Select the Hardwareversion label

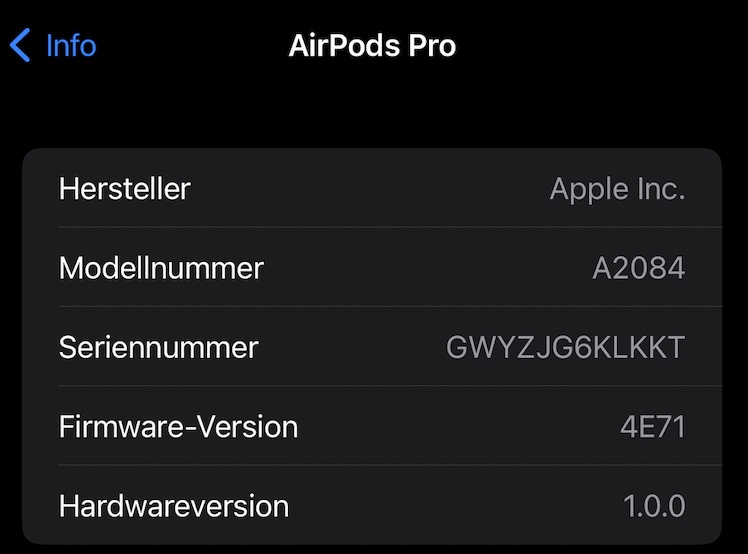click(174, 505)
